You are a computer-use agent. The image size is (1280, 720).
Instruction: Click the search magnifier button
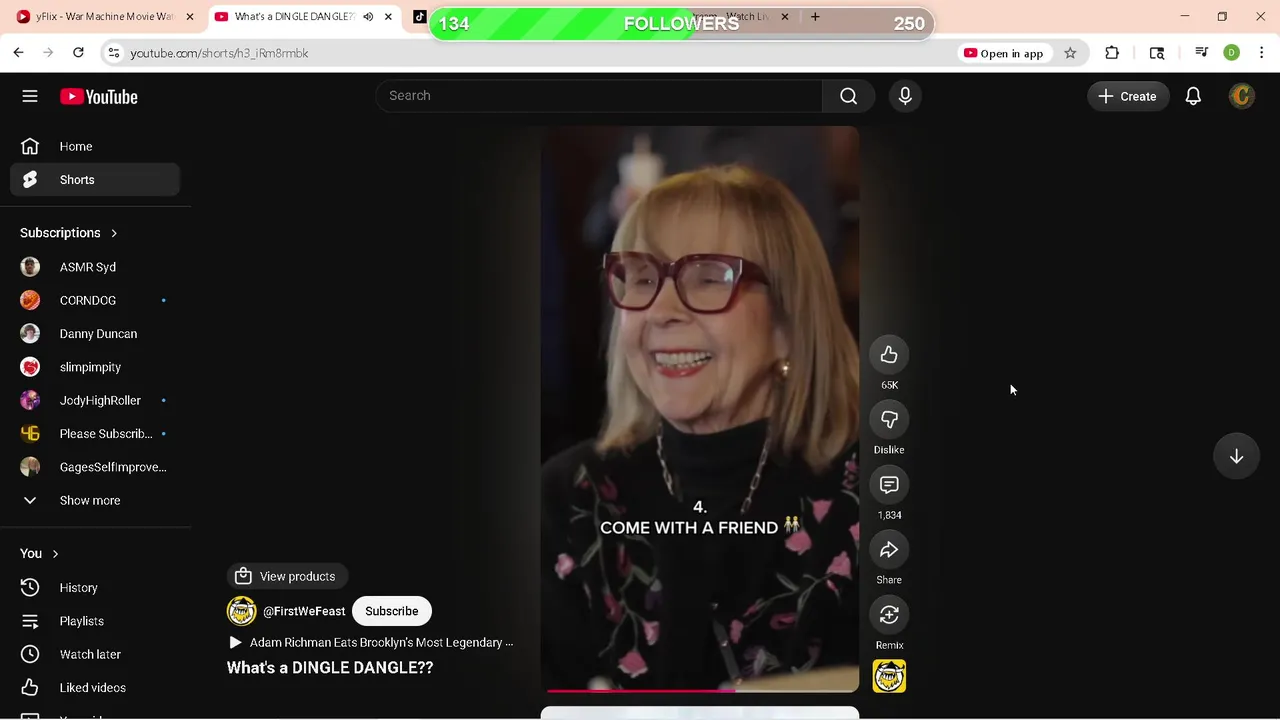(x=848, y=96)
